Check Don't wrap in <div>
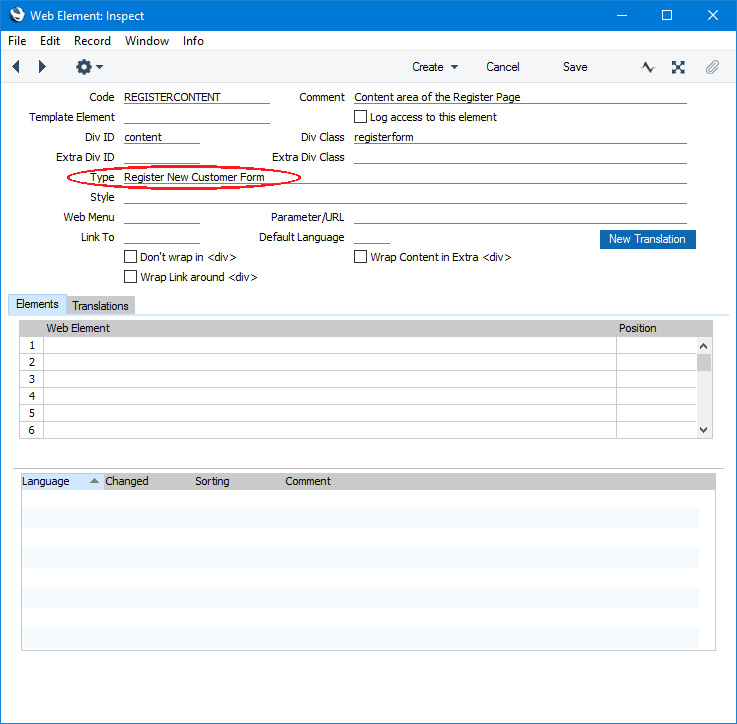737x724 pixels. click(x=130, y=257)
